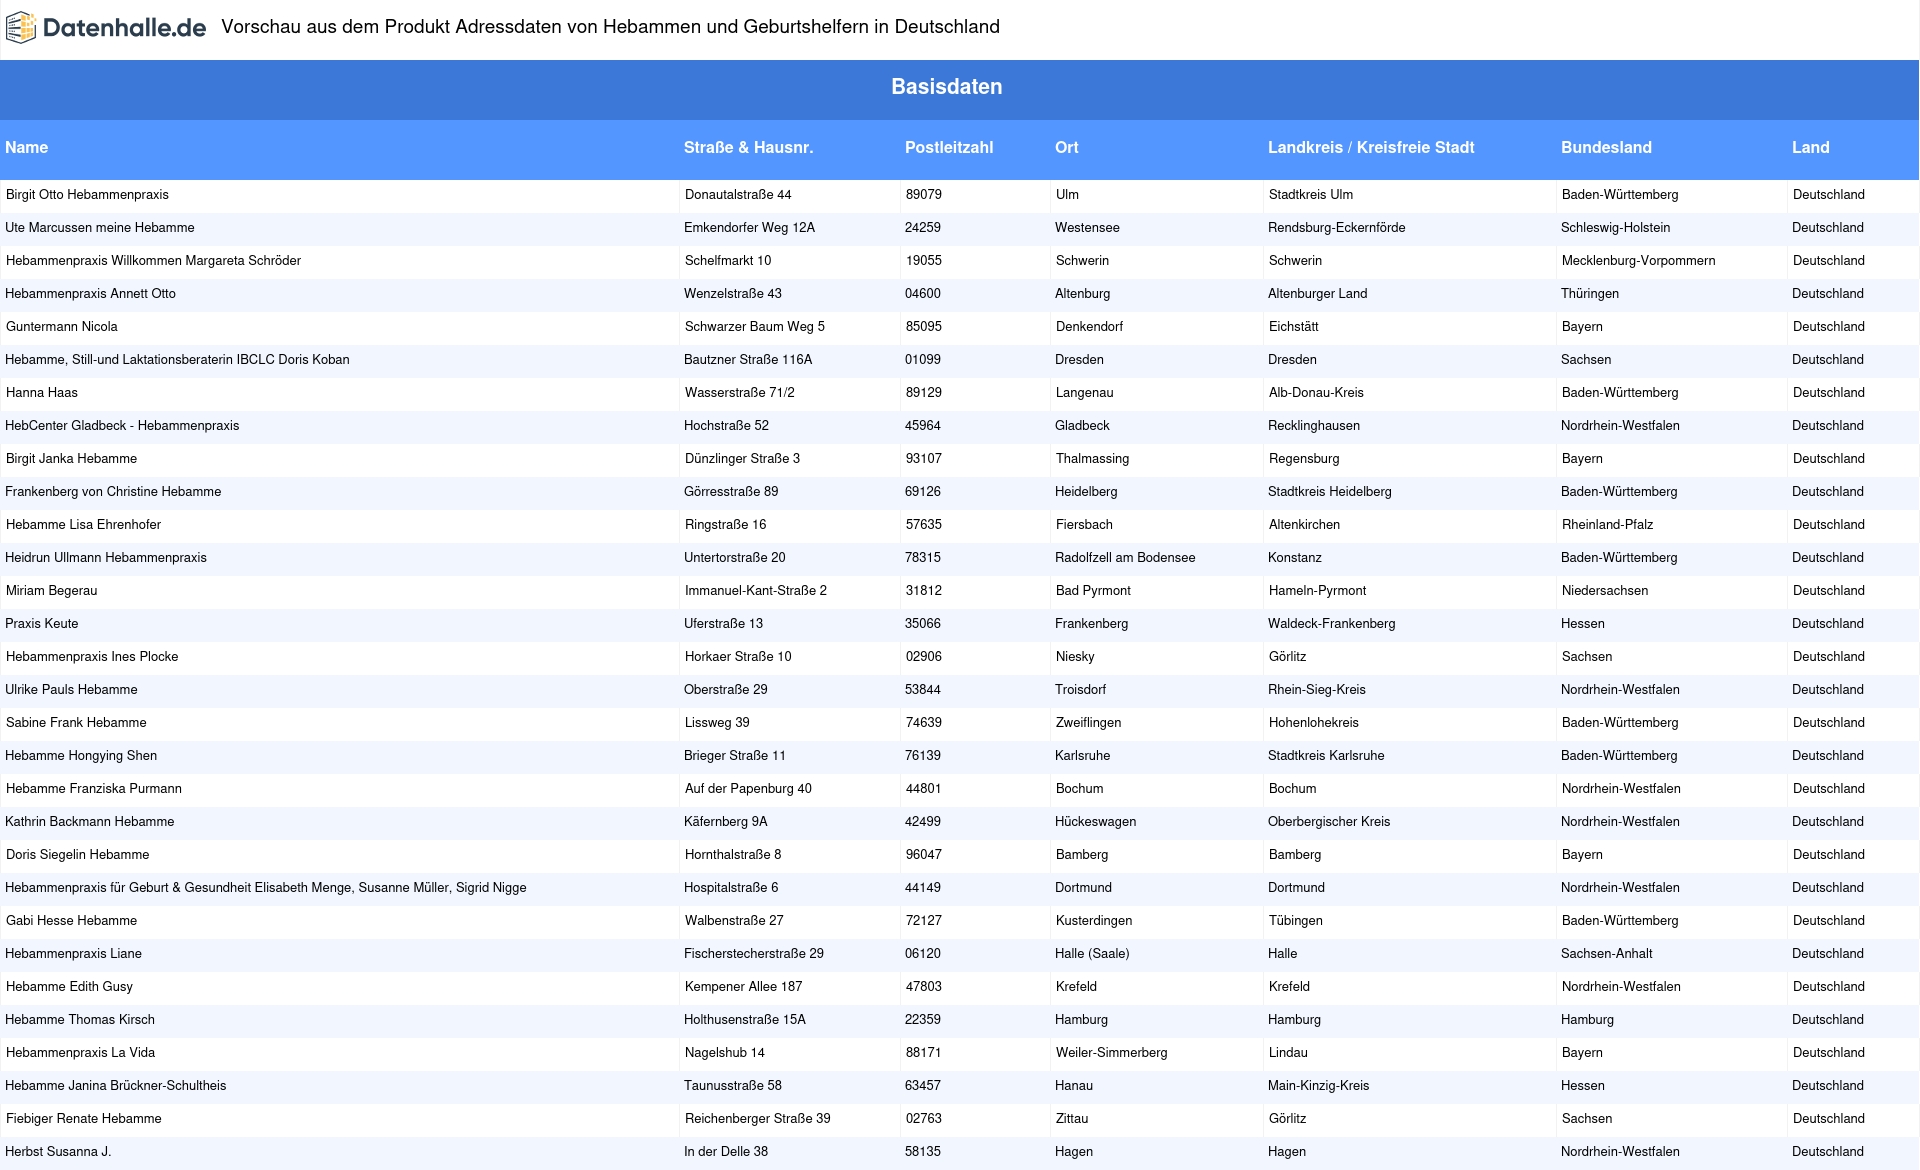
Task: Click the district Stadtkreis Heidelberg
Action: coord(1329,492)
